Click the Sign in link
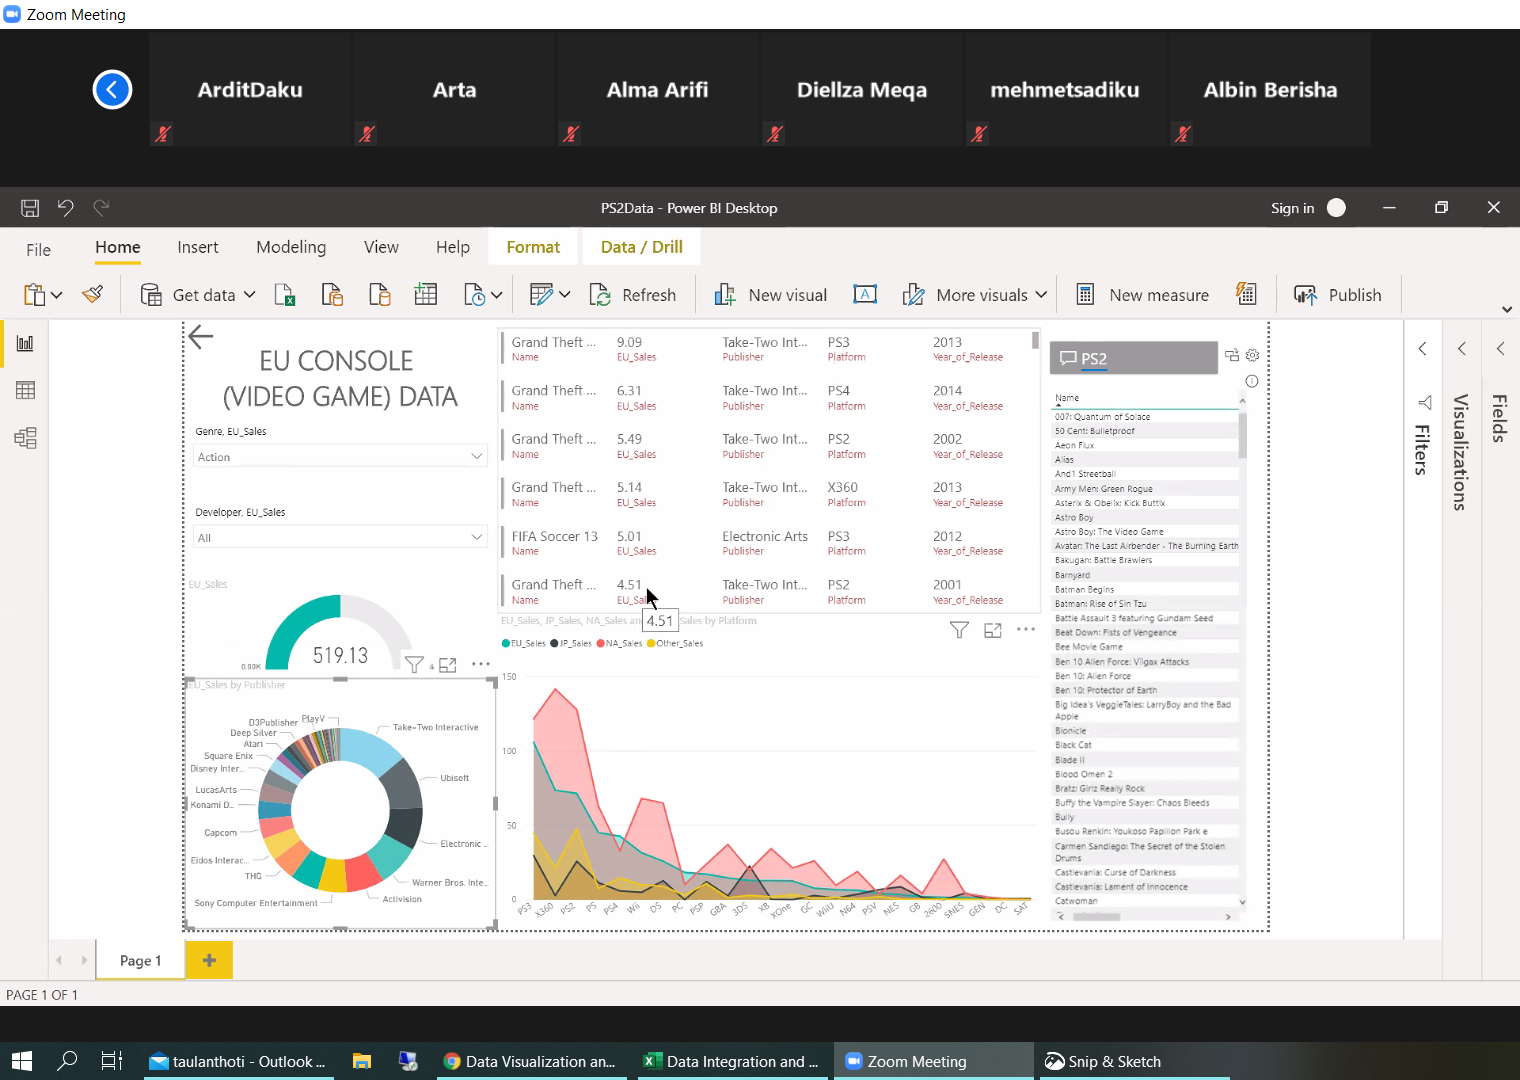Image resolution: width=1520 pixels, height=1080 pixels. pos(1292,208)
